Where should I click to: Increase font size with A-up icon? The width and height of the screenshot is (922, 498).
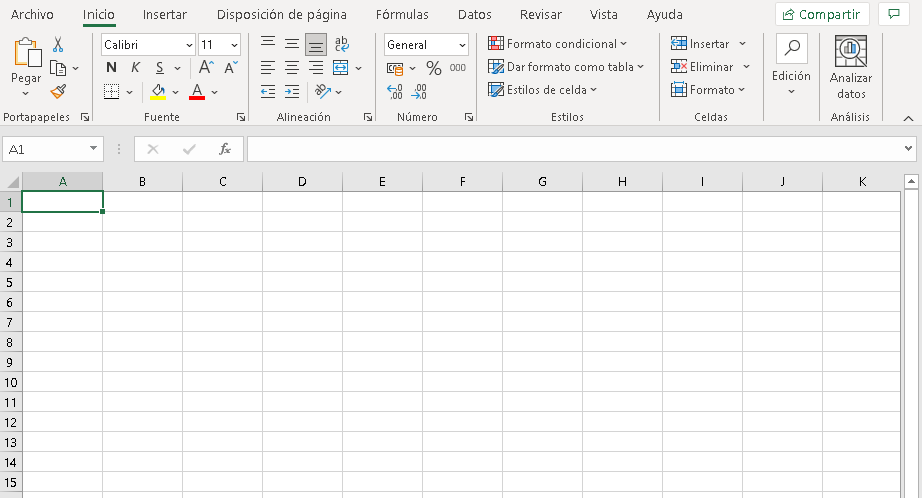tap(206, 68)
